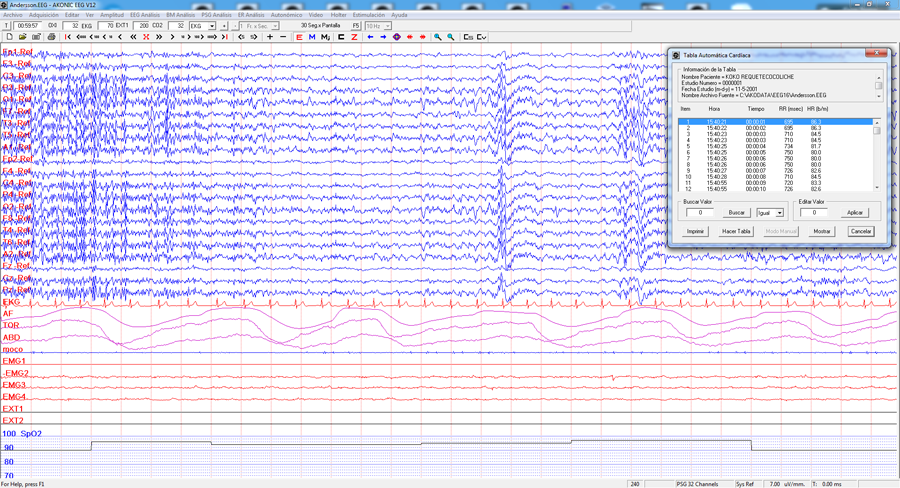Click the T button beside the time field
Image resolution: width=900 pixels, height=488 pixels.
6,26
